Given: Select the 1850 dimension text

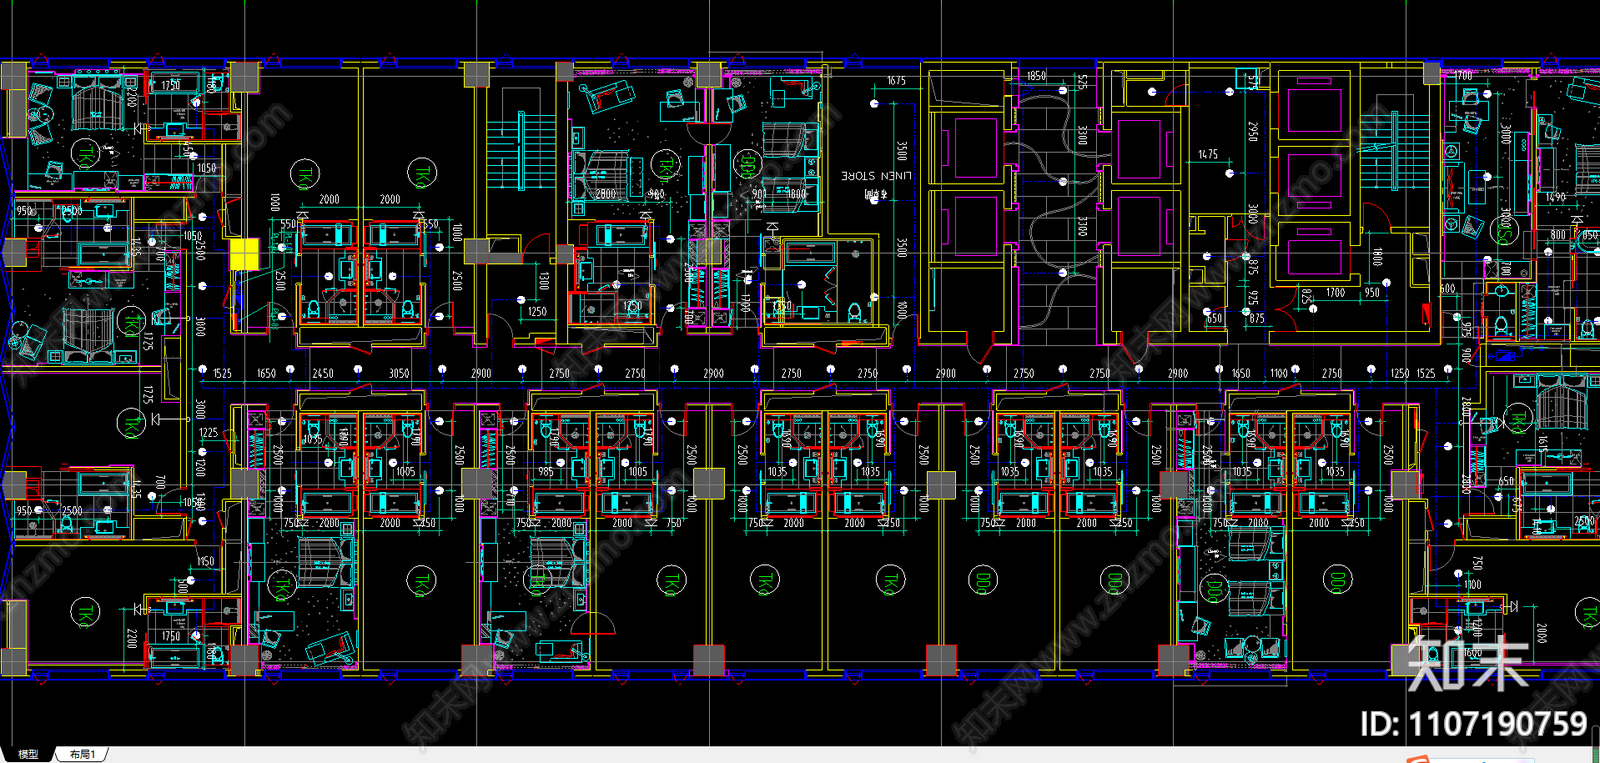Looking at the screenshot, I should (x=1036, y=76).
